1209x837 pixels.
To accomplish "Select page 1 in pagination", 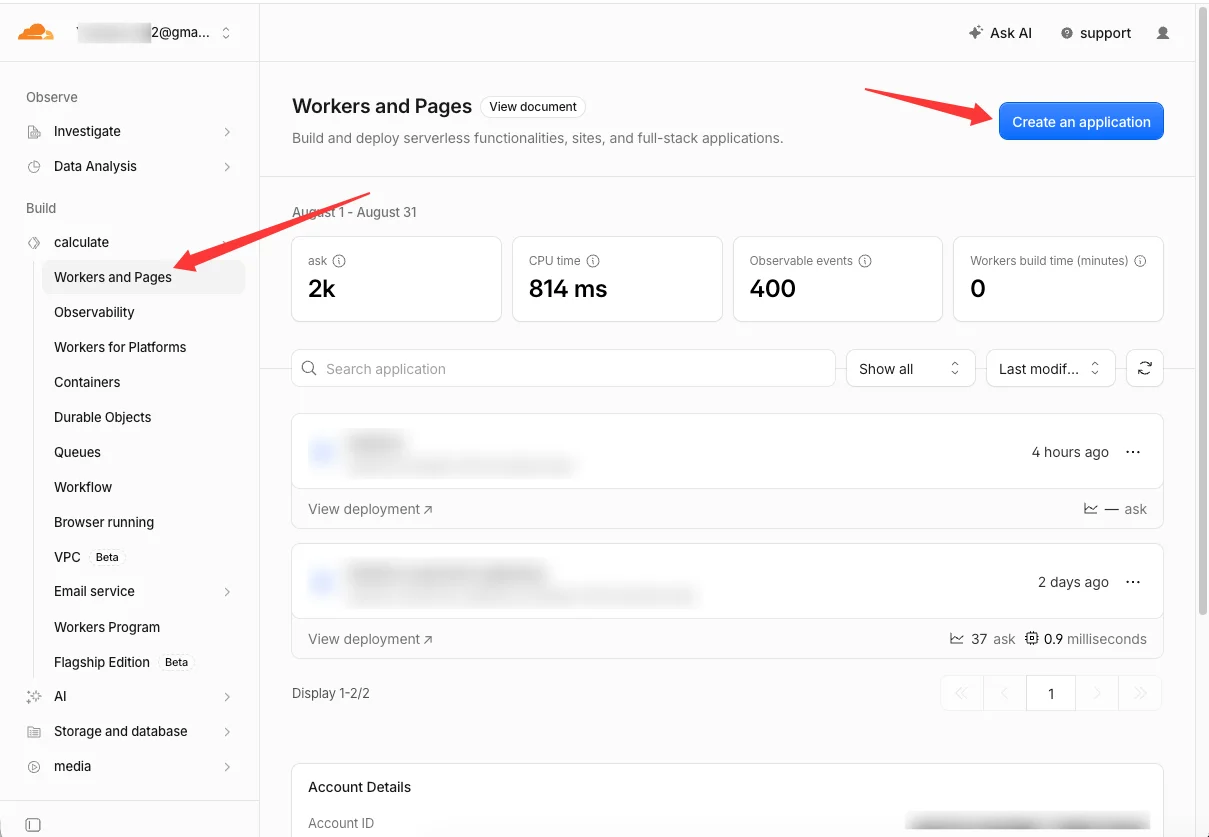I will click(1051, 693).
